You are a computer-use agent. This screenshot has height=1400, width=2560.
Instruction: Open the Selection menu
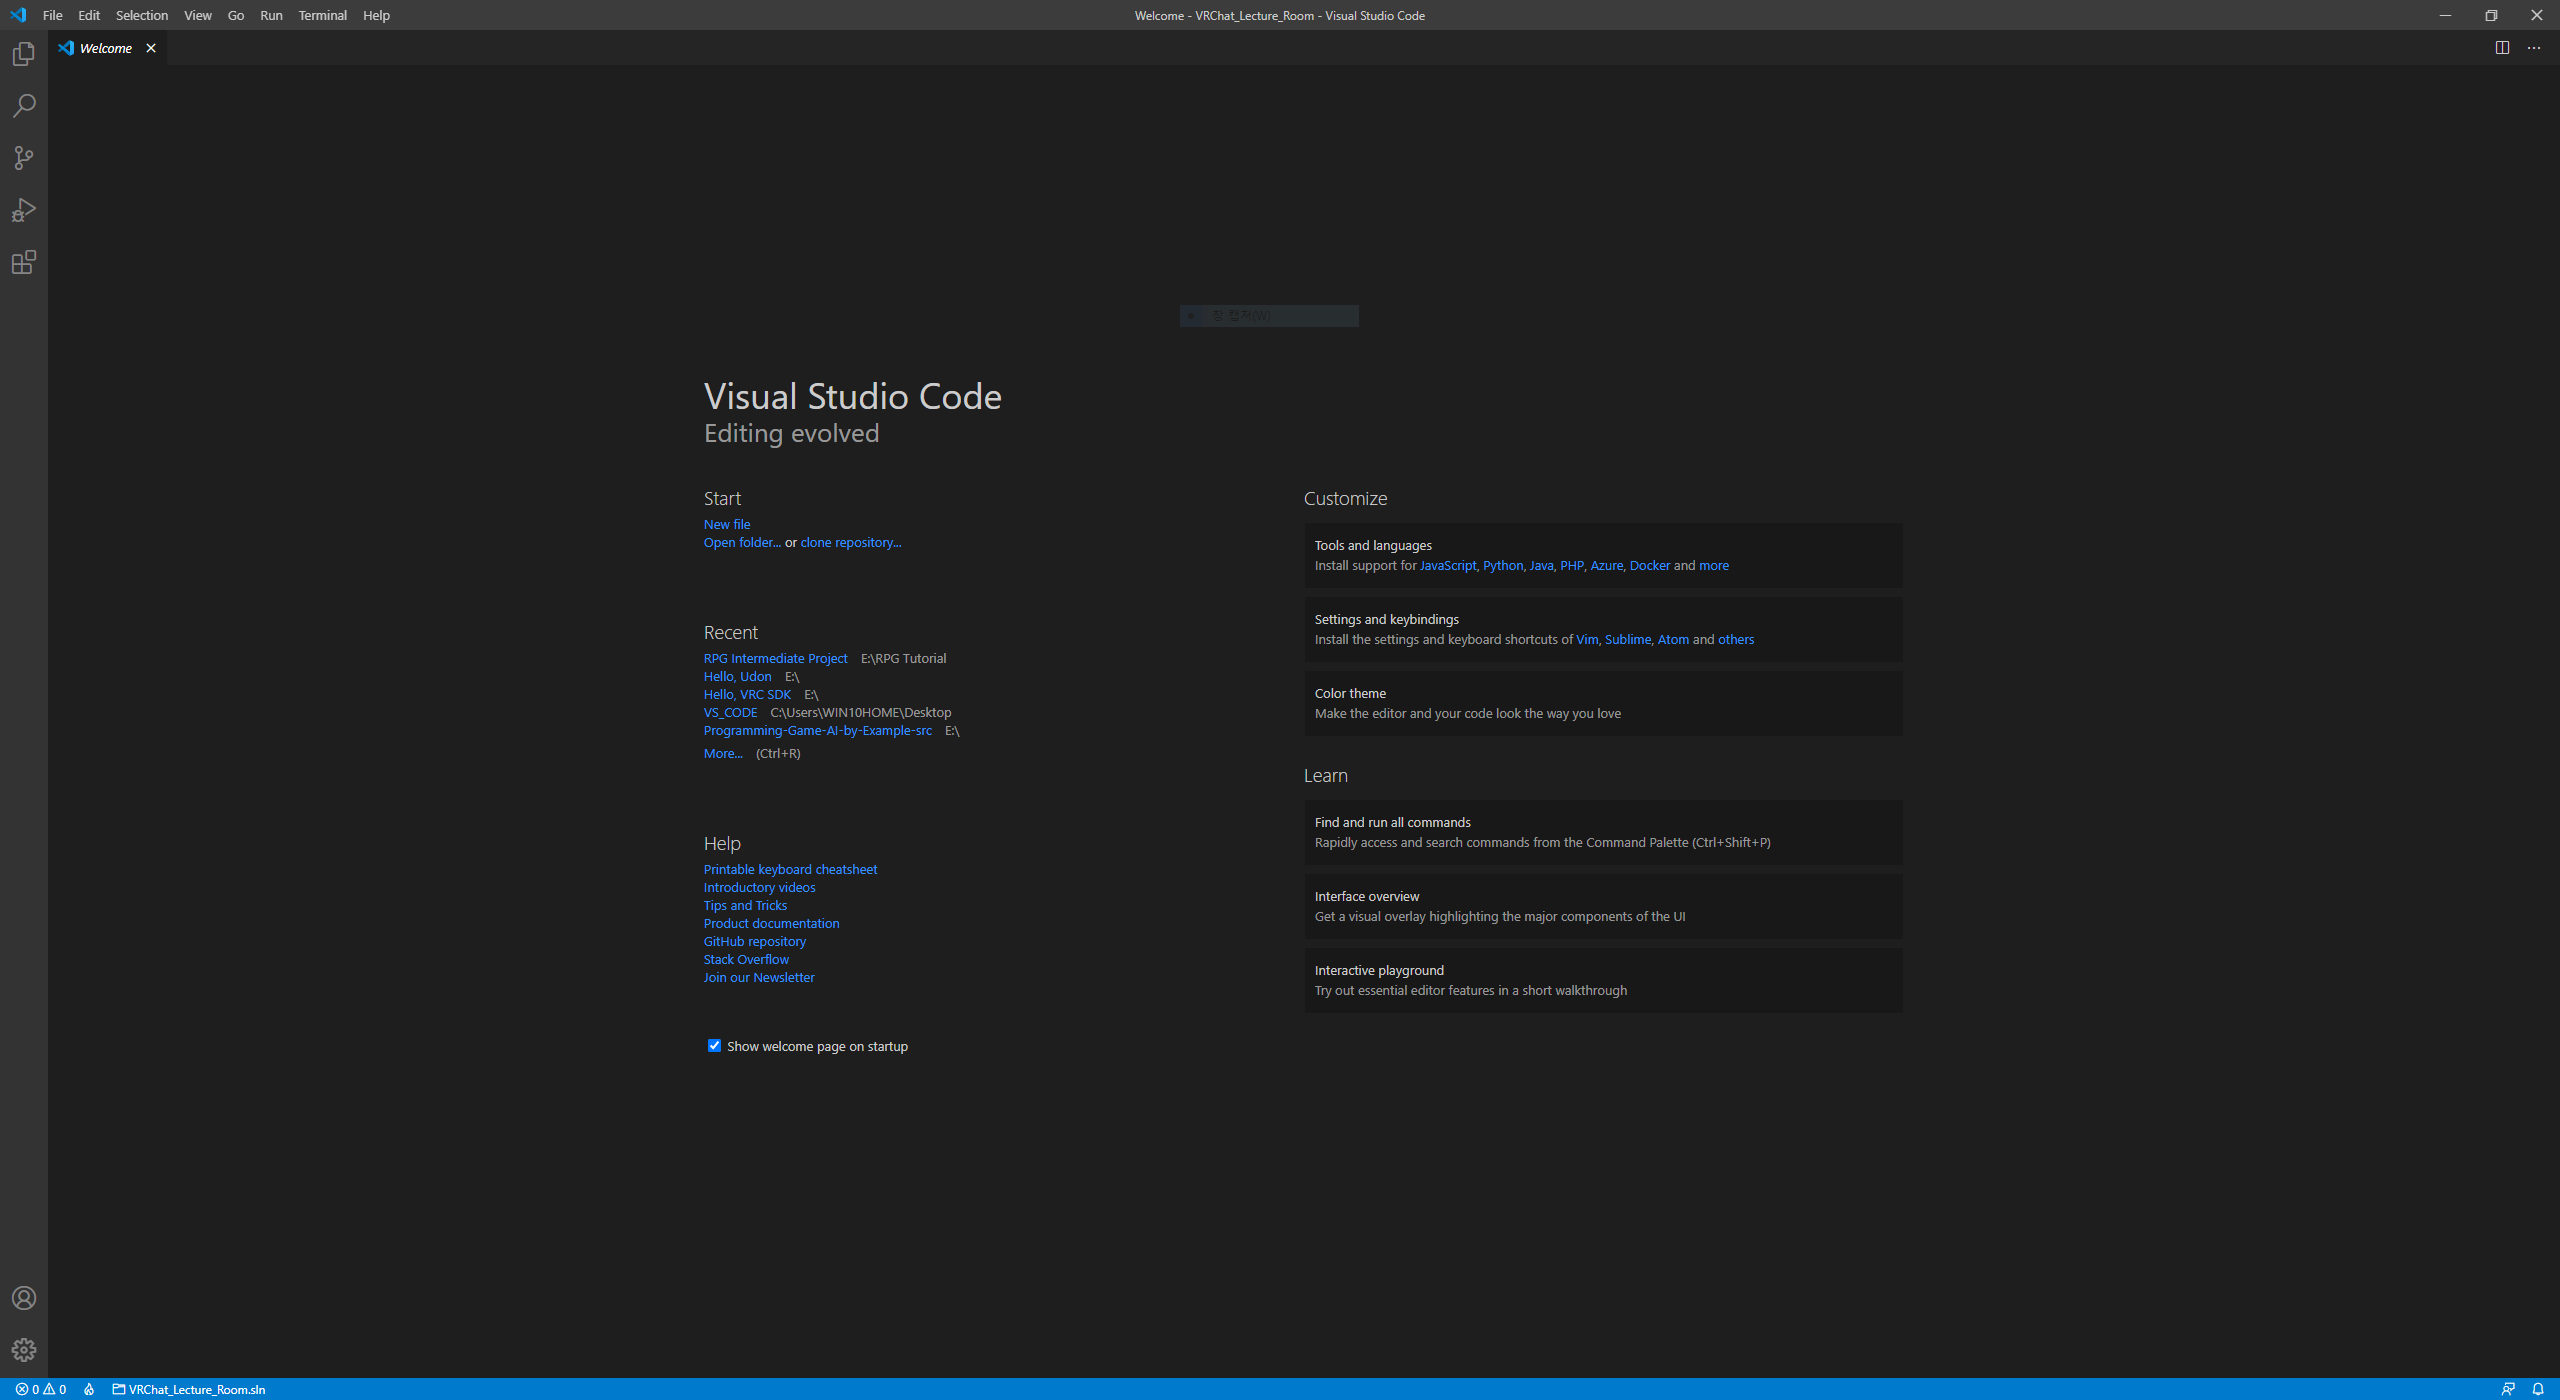(141, 15)
